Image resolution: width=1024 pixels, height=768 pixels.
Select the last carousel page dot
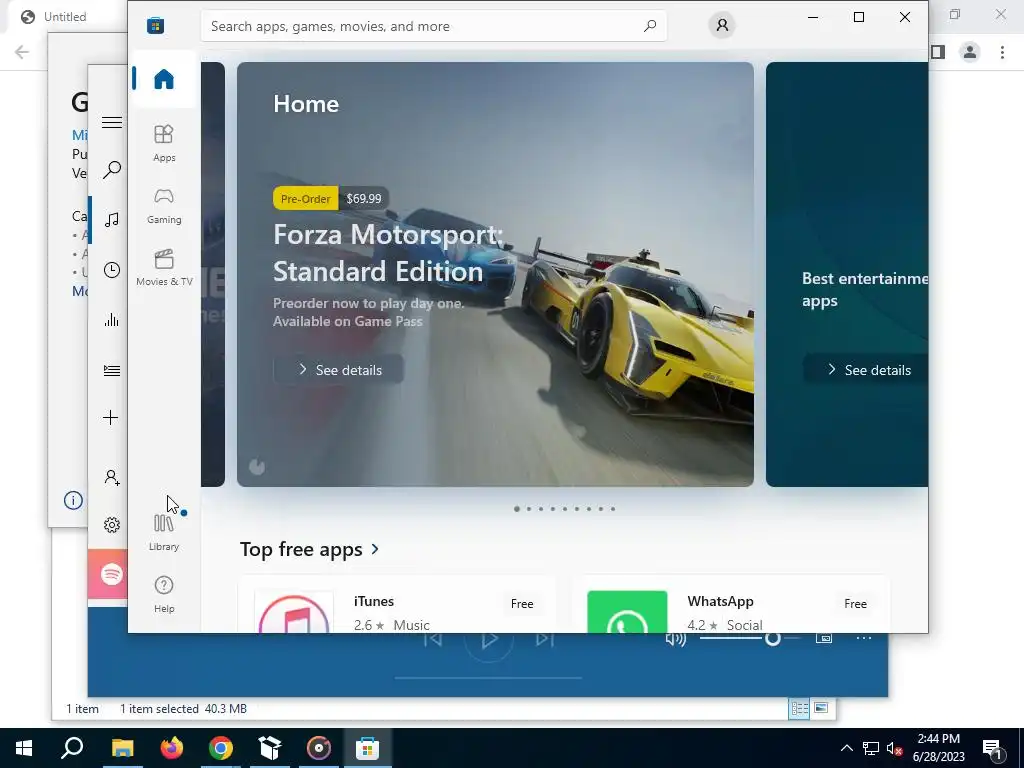point(613,509)
